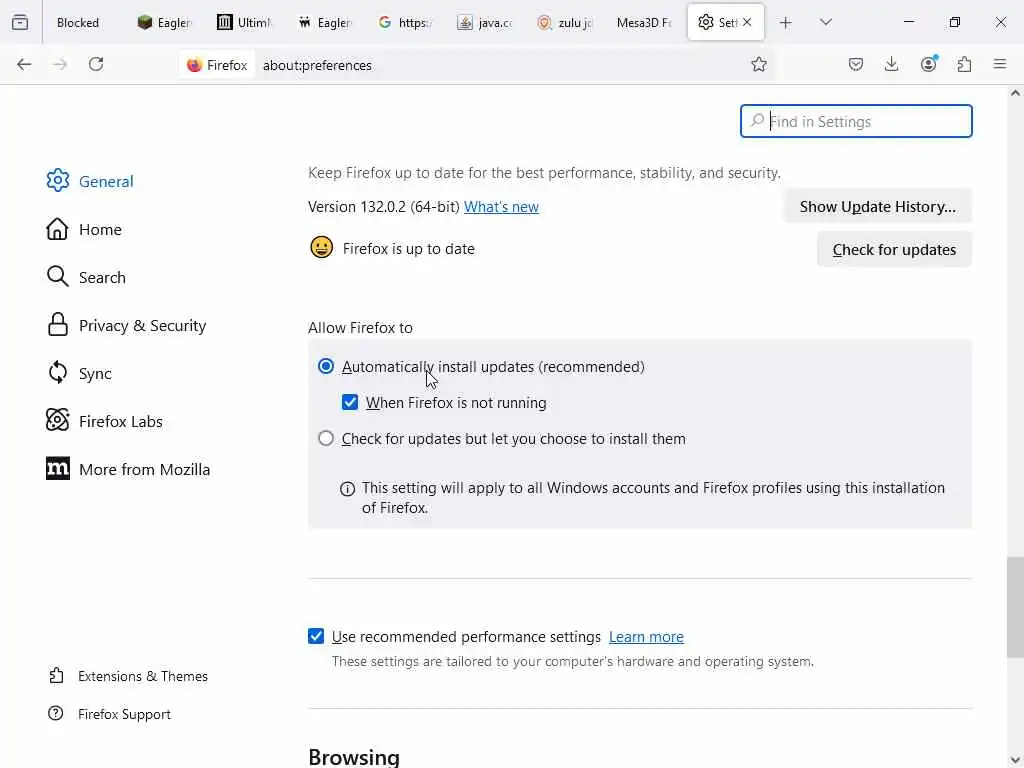Switch to the Mesa3D tab
This screenshot has height=768, width=1024.
pyautogui.click(x=643, y=22)
